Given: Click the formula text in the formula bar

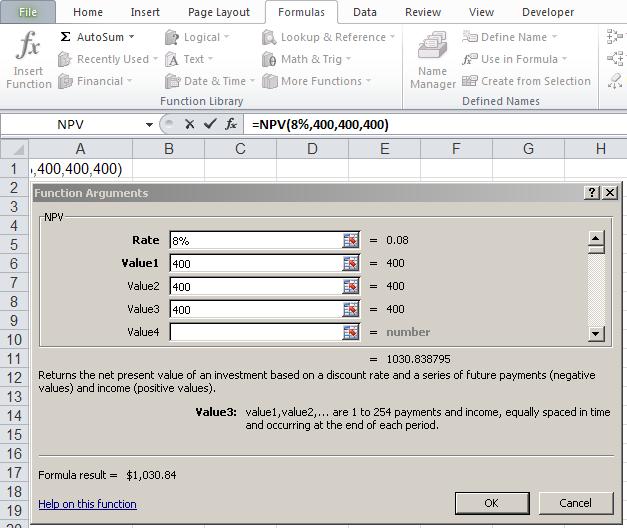Looking at the screenshot, I should coord(320,125).
